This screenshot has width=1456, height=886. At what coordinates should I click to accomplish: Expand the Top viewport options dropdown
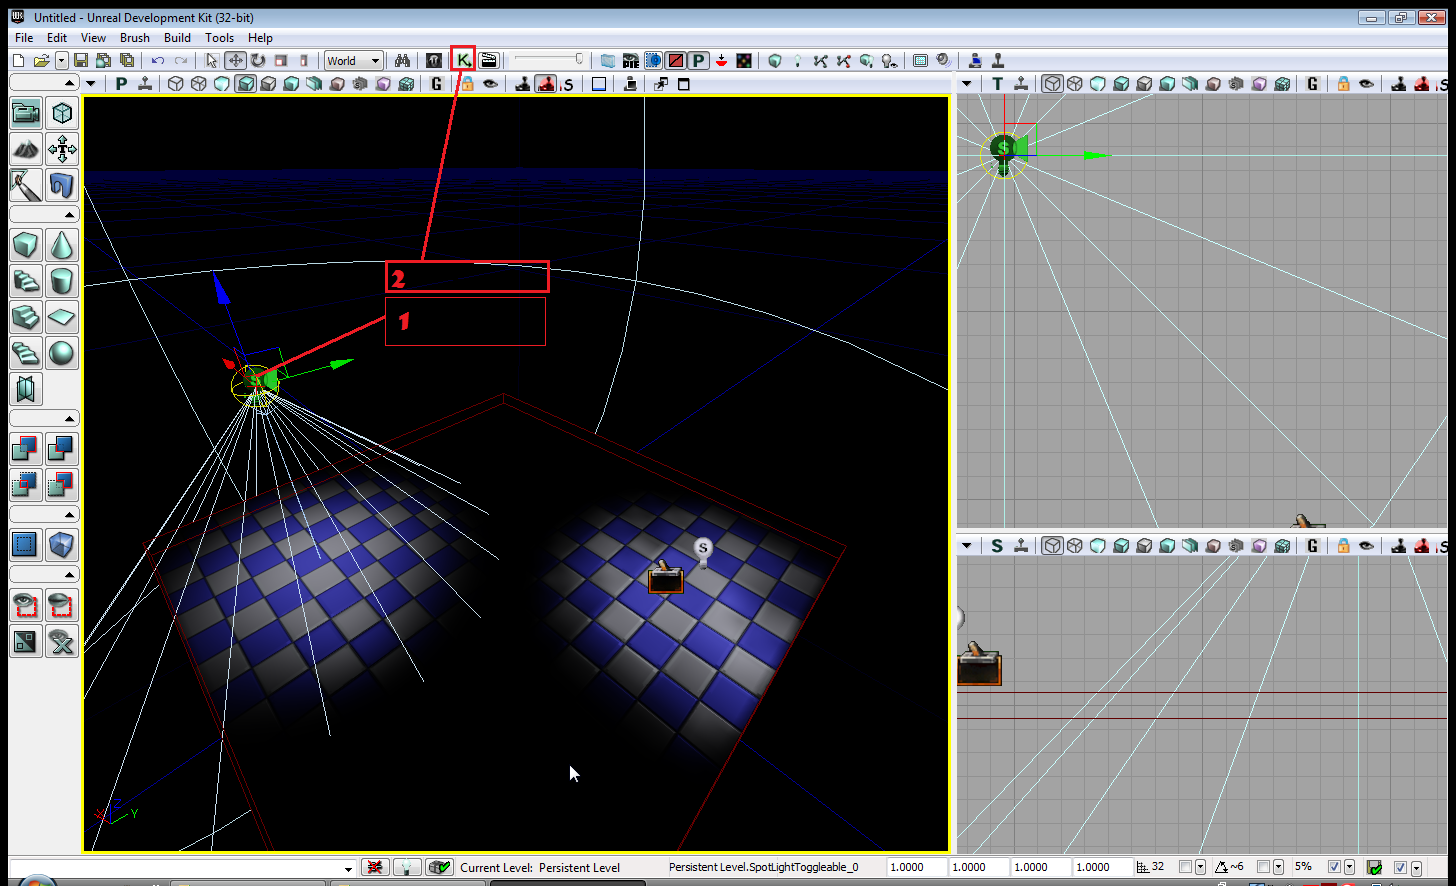click(x=967, y=84)
